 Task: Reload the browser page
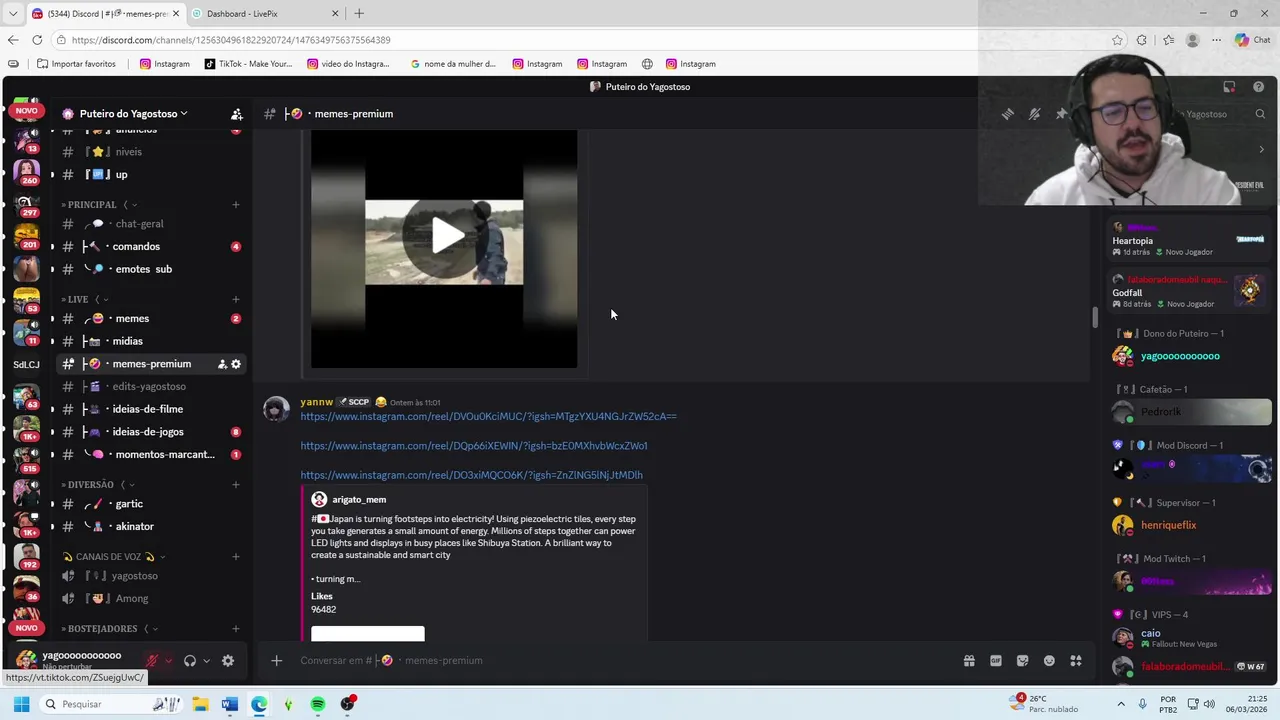(37, 40)
